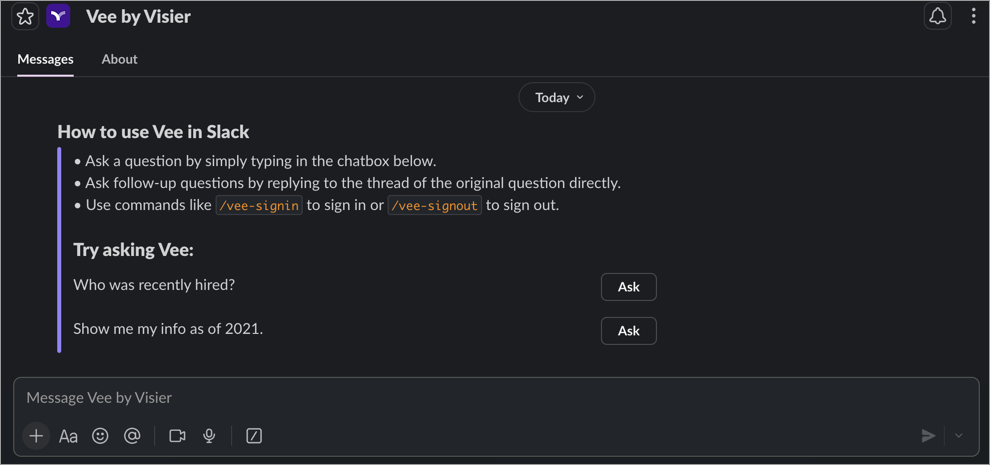Viewport: 990px width, 465px height.
Task: Open the Today date dropdown
Action: [557, 98]
